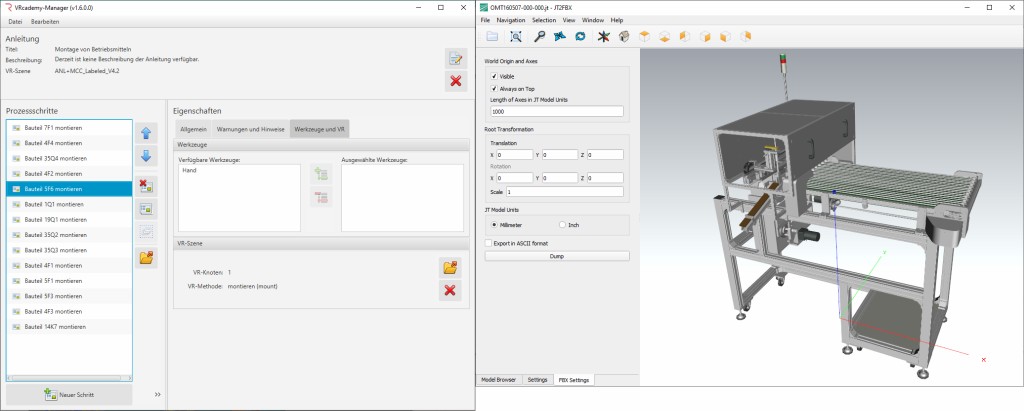
Task: Click the rotate/refresh view icon
Action: pyautogui.click(x=579, y=37)
